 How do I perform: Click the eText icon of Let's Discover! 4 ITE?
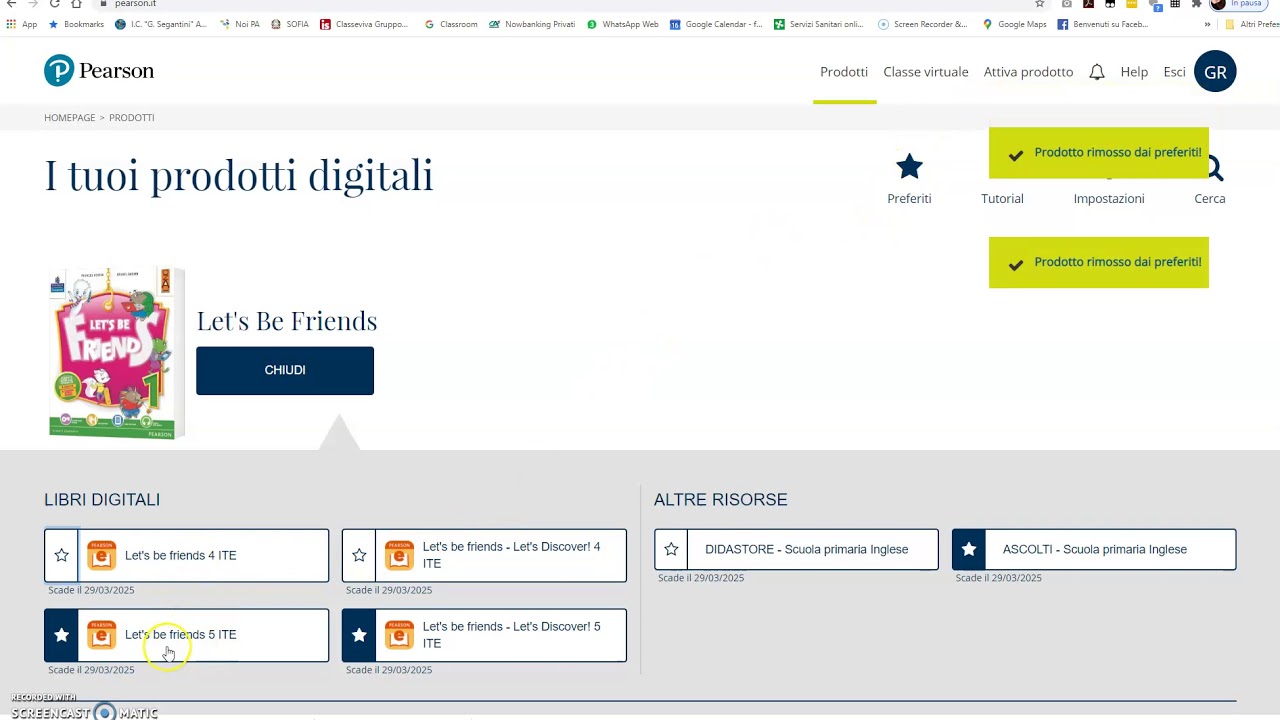(x=399, y=555)
